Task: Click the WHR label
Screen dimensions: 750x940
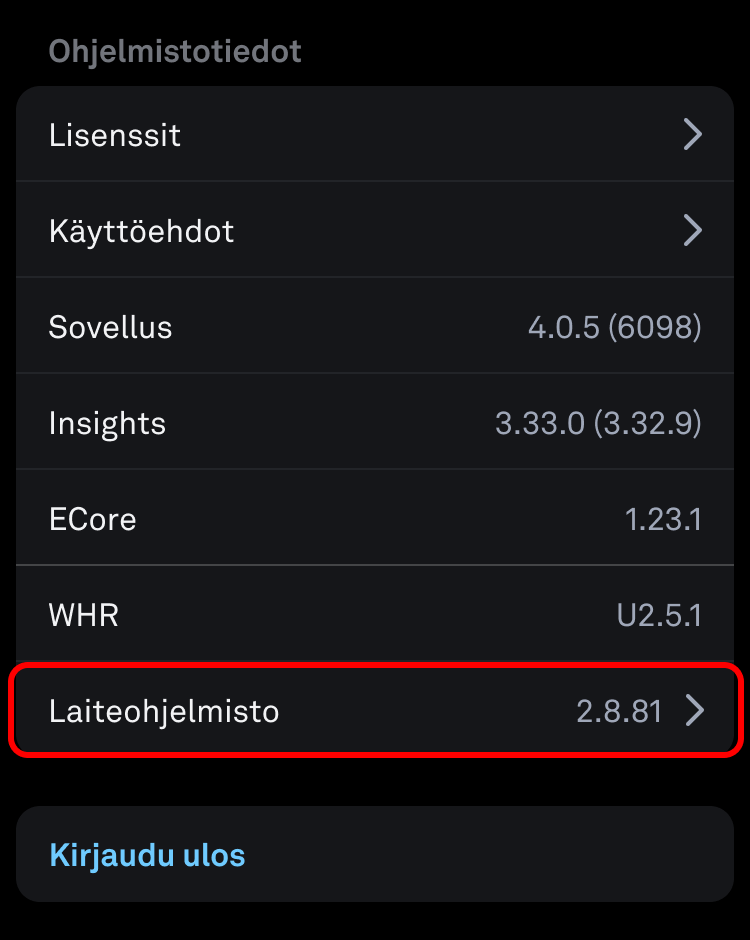Action: point(84,615)
